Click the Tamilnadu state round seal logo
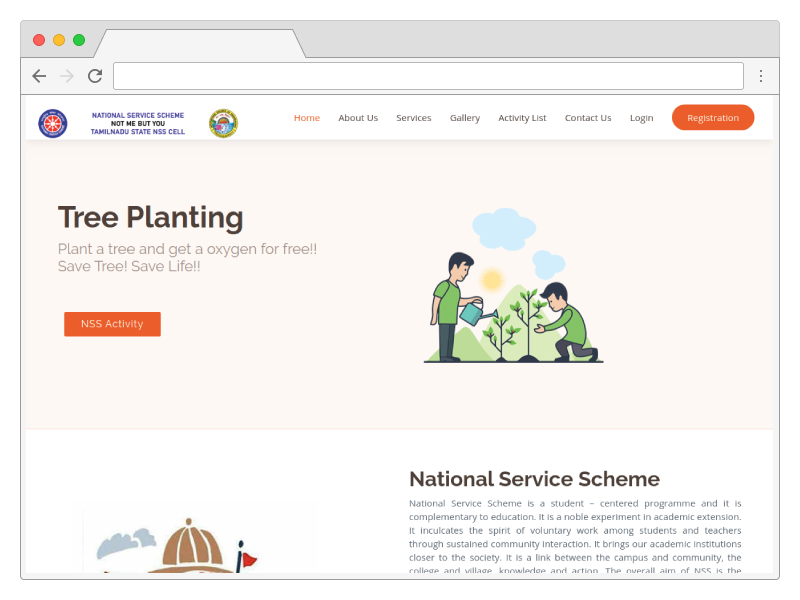The image size is (800, 600). click(x=223, y=123)
